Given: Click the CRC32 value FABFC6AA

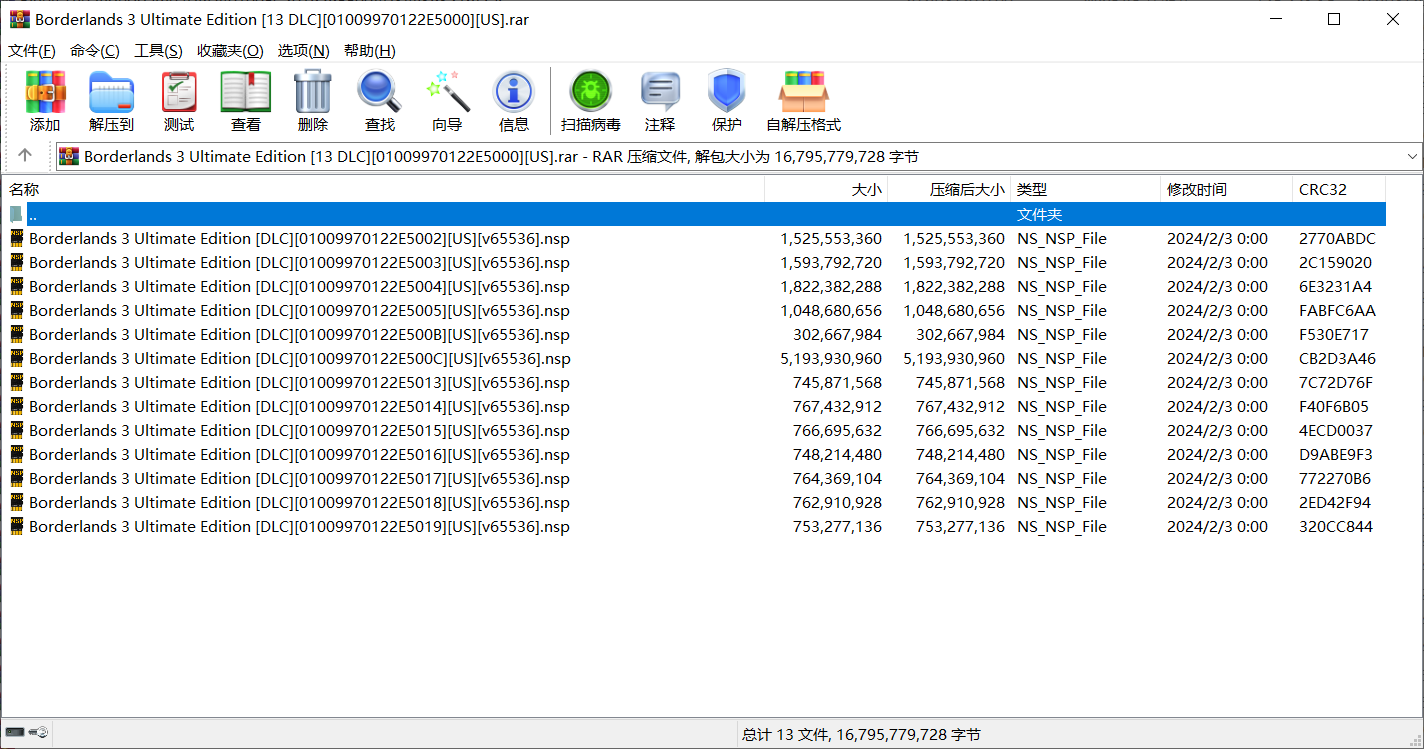Looking at the screenshot, I should pyautogui.click(x=1337, y=310).
